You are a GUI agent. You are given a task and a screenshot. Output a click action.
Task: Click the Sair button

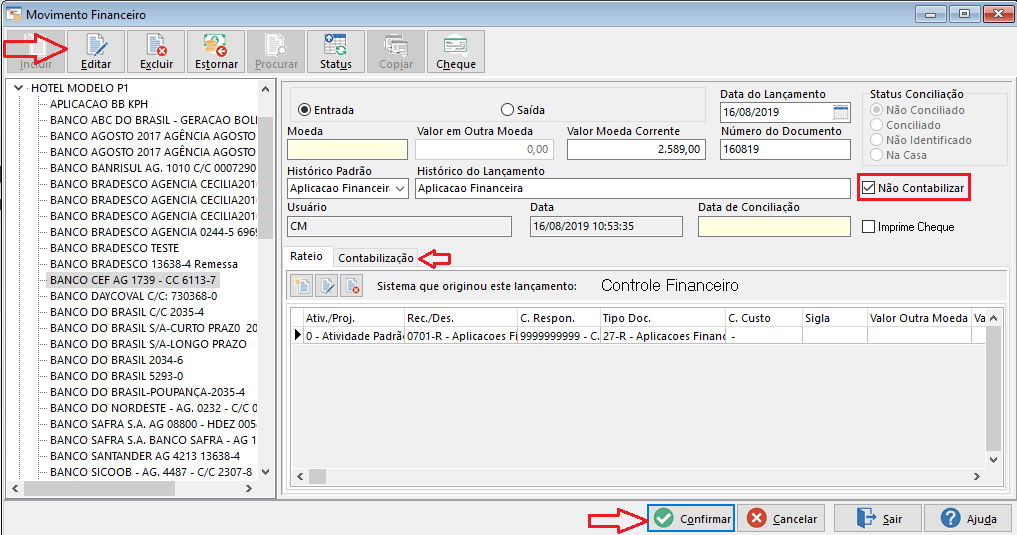[878, 519]
